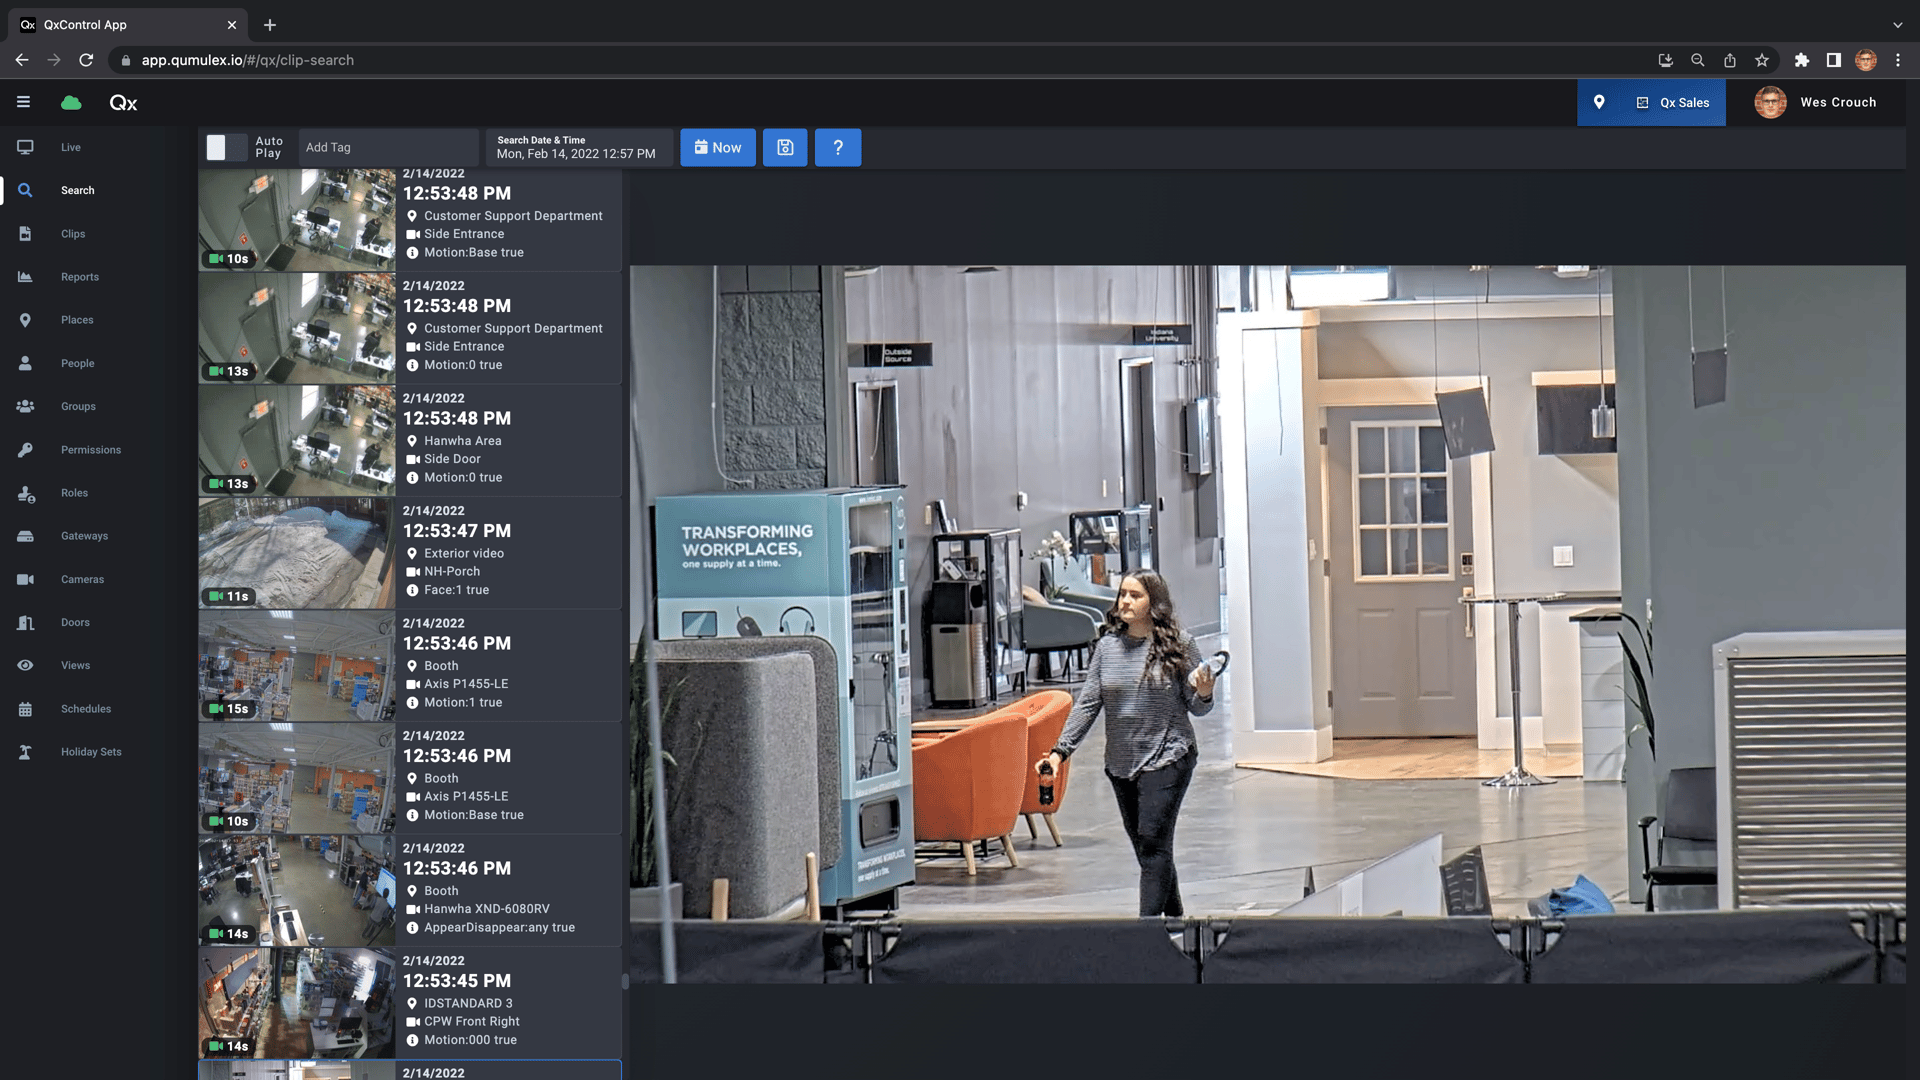Select the Axis P1455-LE Motion:Base clip thumbnail
Viewport: 1920px width, 1080px height.
click(297, 778)
